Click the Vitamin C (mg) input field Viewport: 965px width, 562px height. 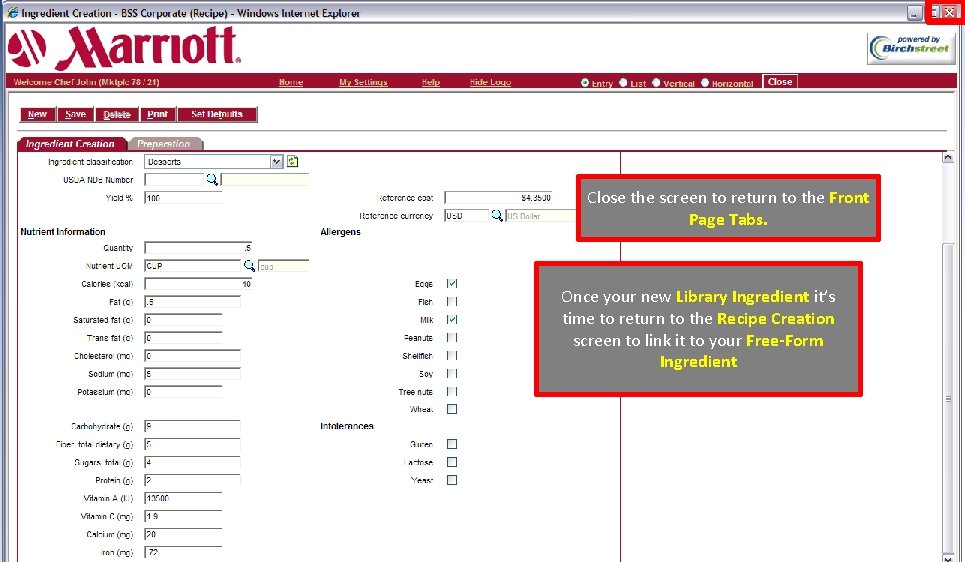click(183, 516)
